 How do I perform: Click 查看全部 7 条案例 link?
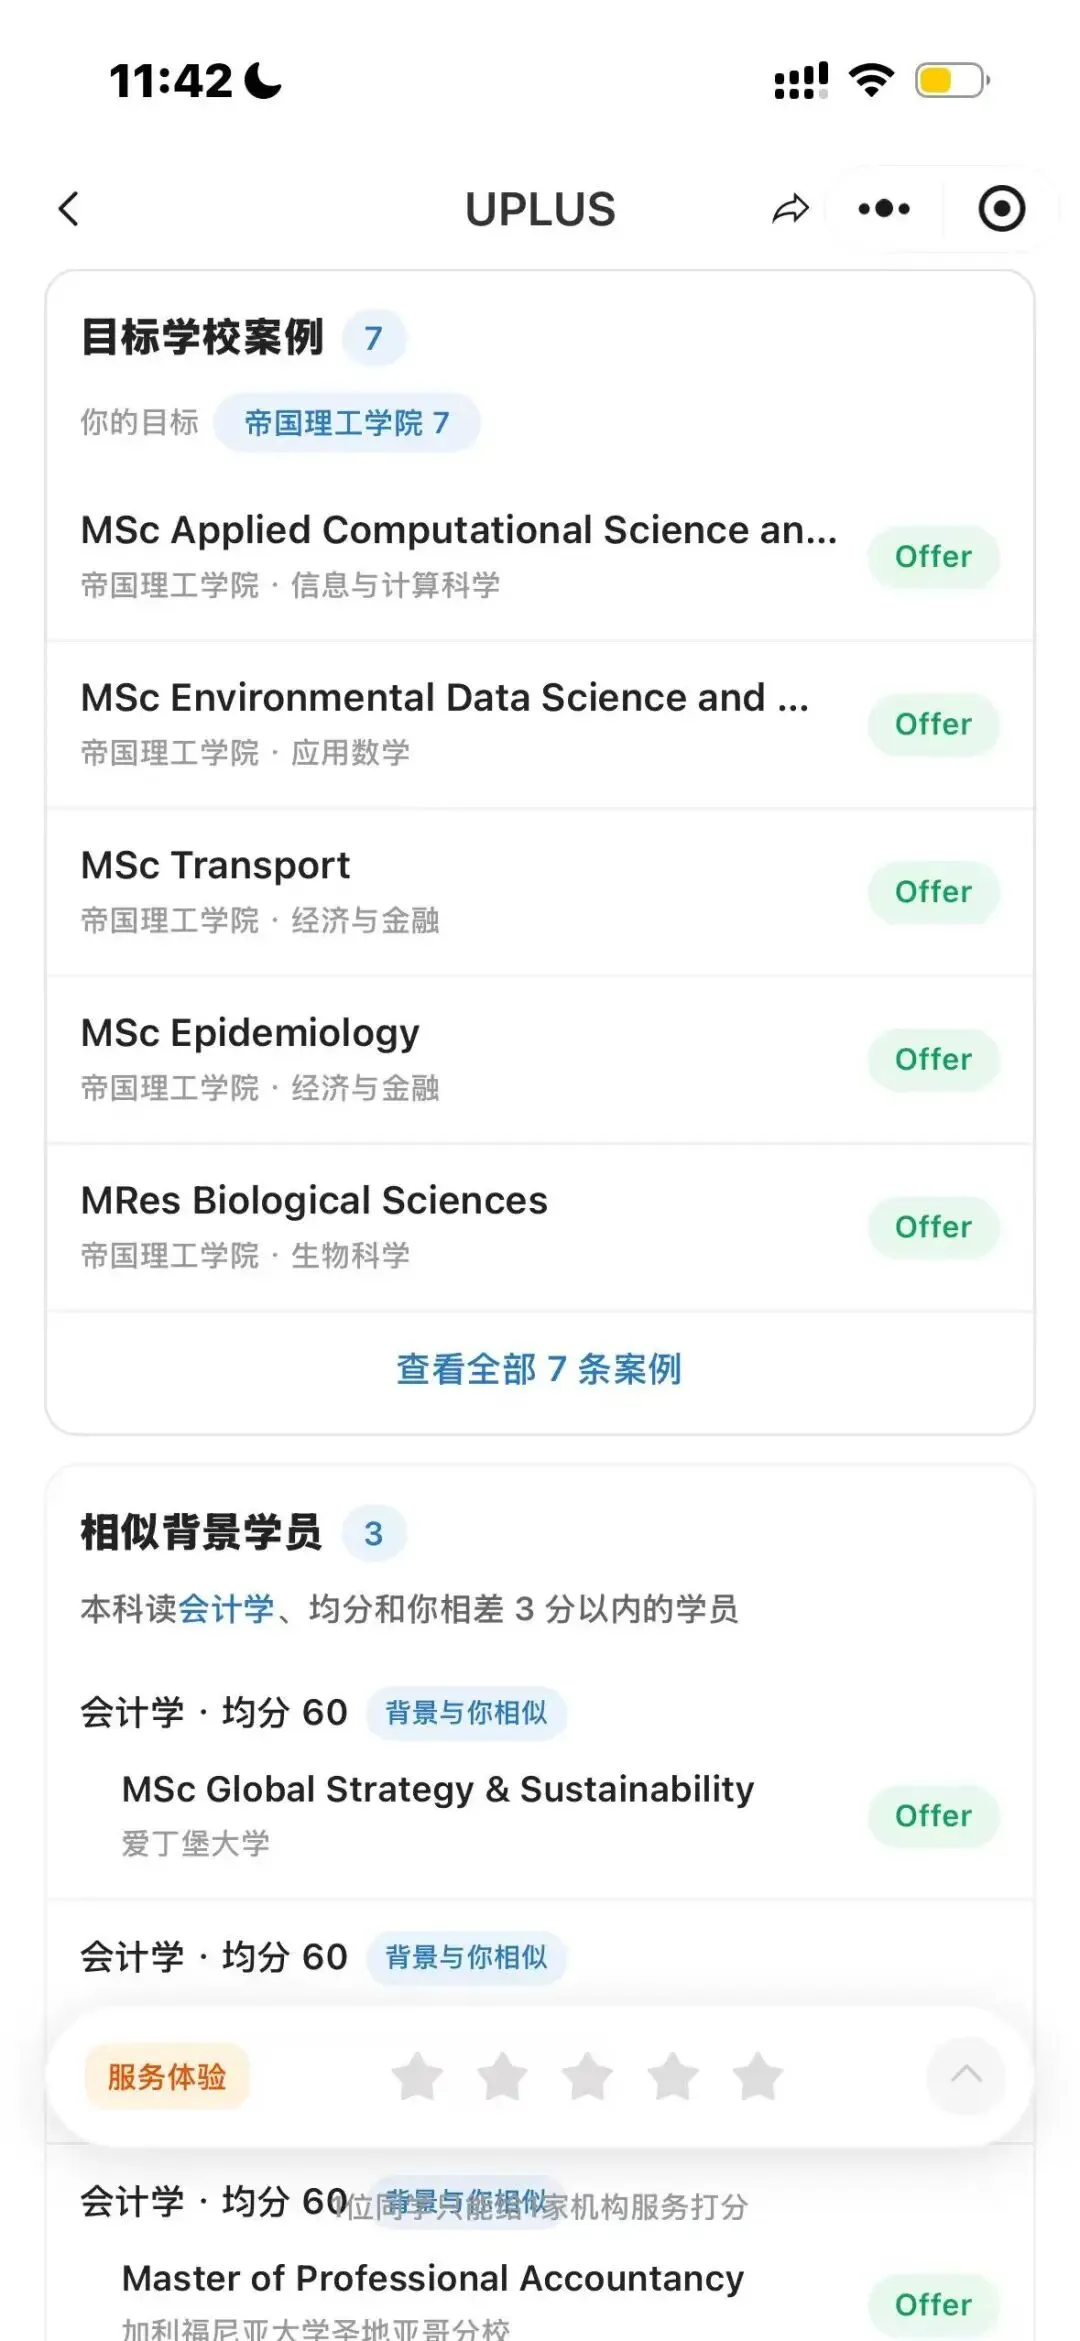539,1369
